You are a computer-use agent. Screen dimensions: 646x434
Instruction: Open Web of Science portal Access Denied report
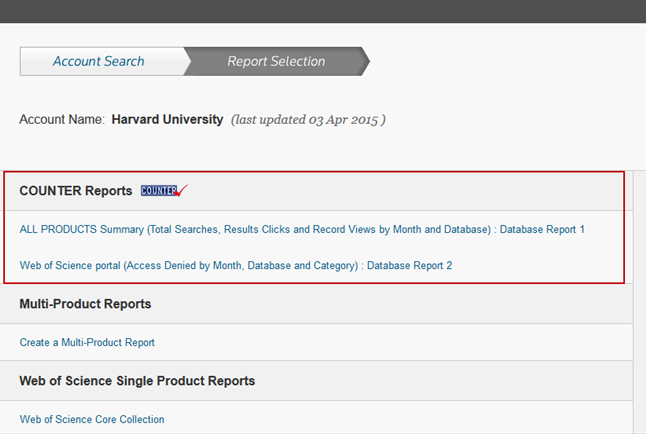click(x=190, y=265)
